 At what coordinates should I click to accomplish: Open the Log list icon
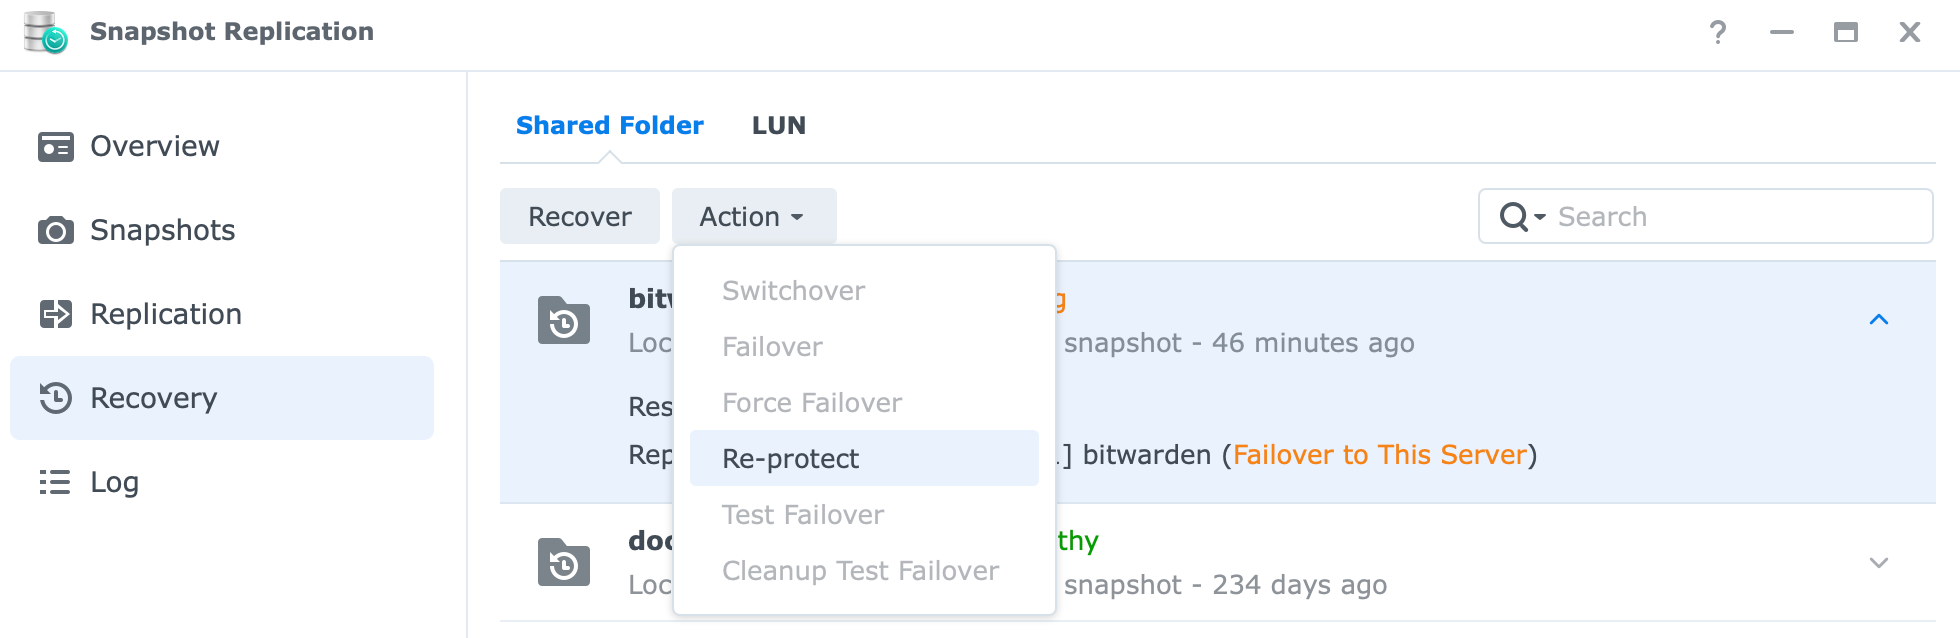[x=55, y=482]
